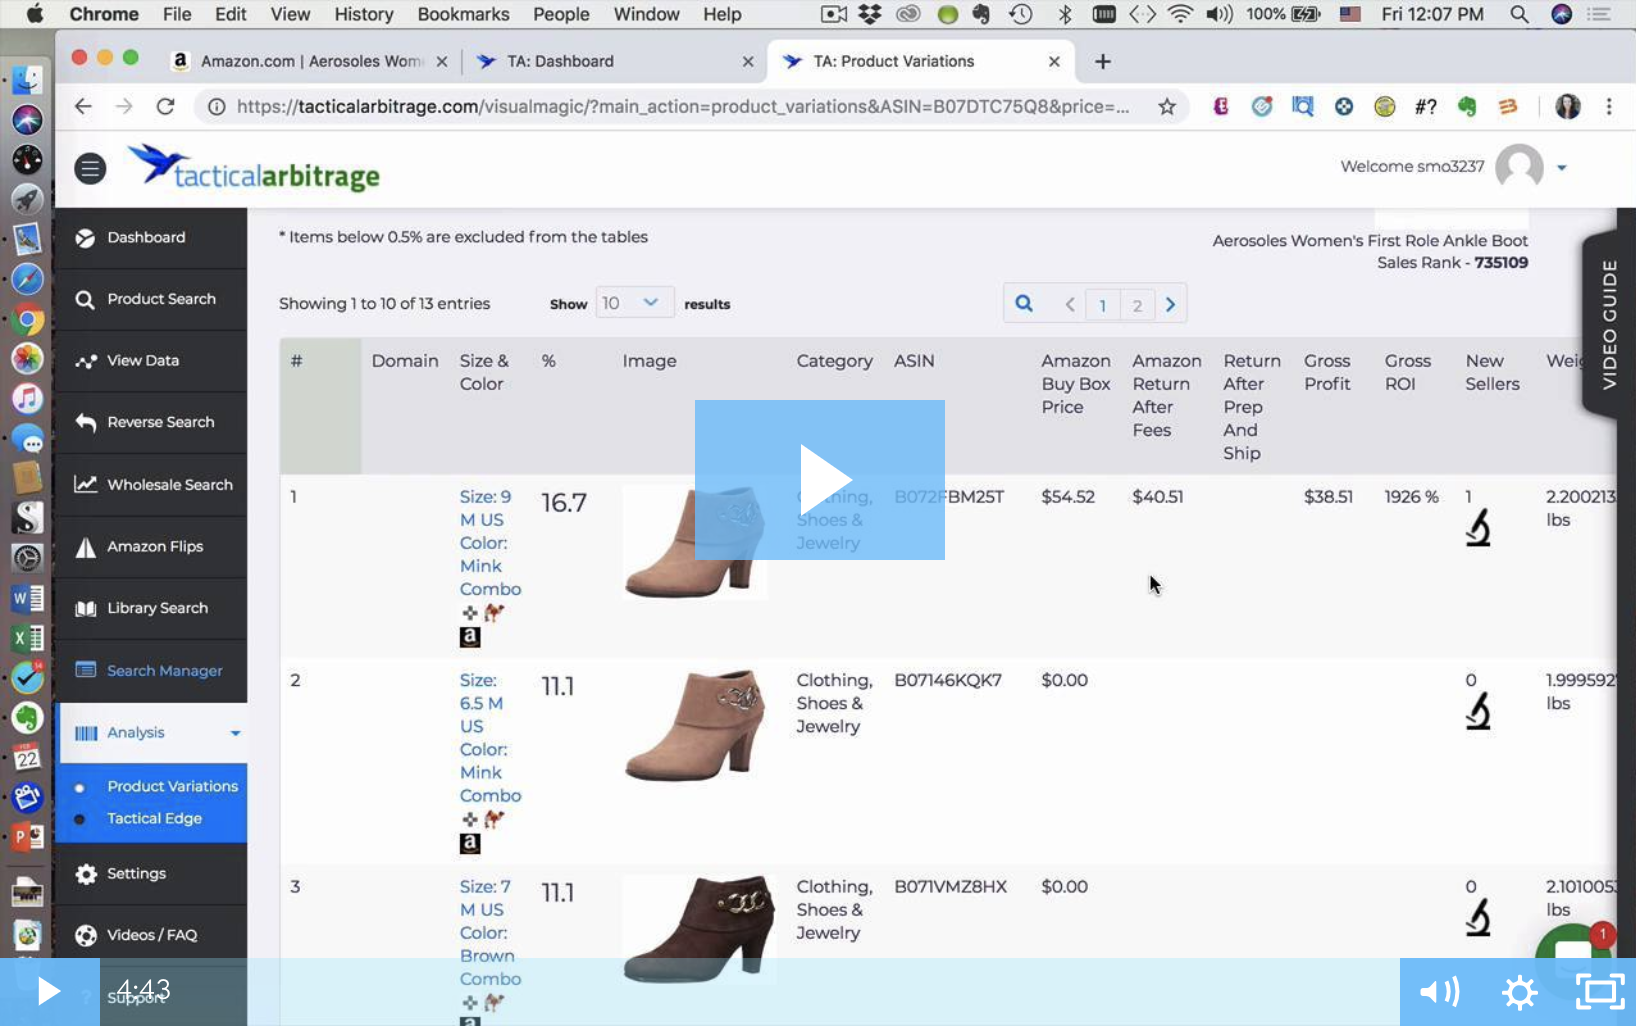The width and height of the screenshot is (1636, 1026).
Task: Open Amazon Flips in the sidebar
Action: click(x=151, y=546)
